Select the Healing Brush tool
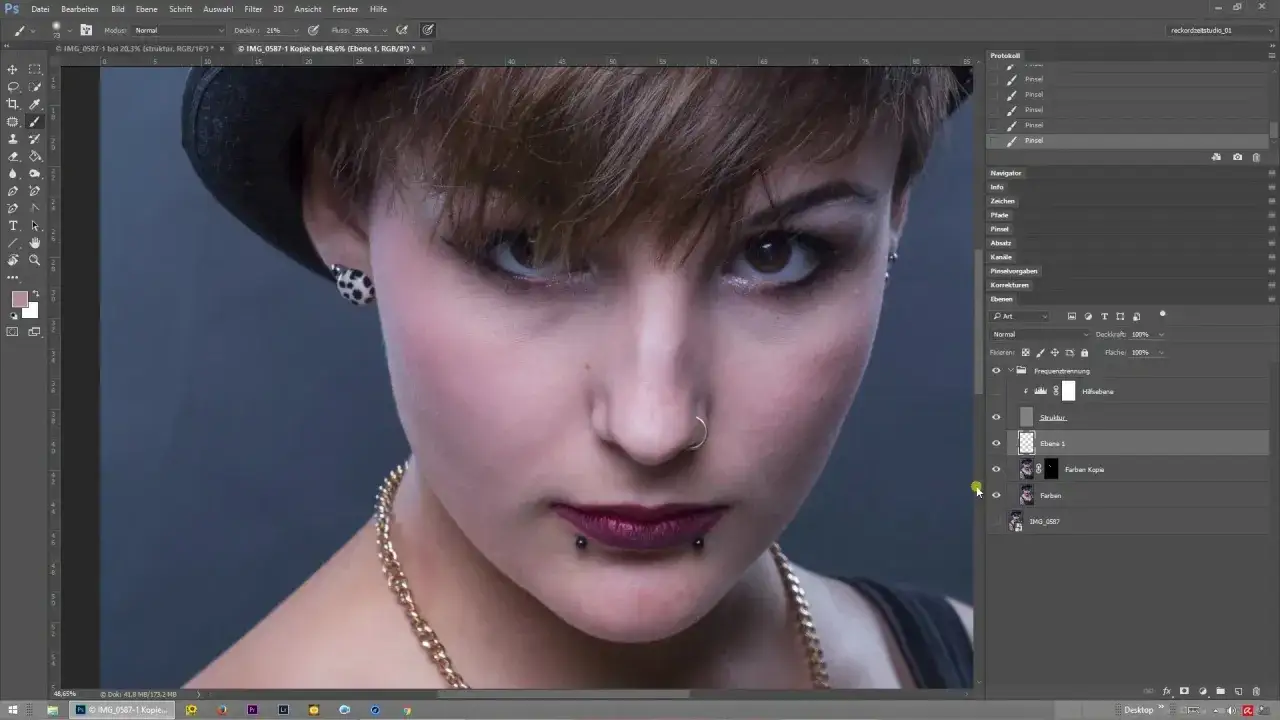 click(x=13, y=122)
